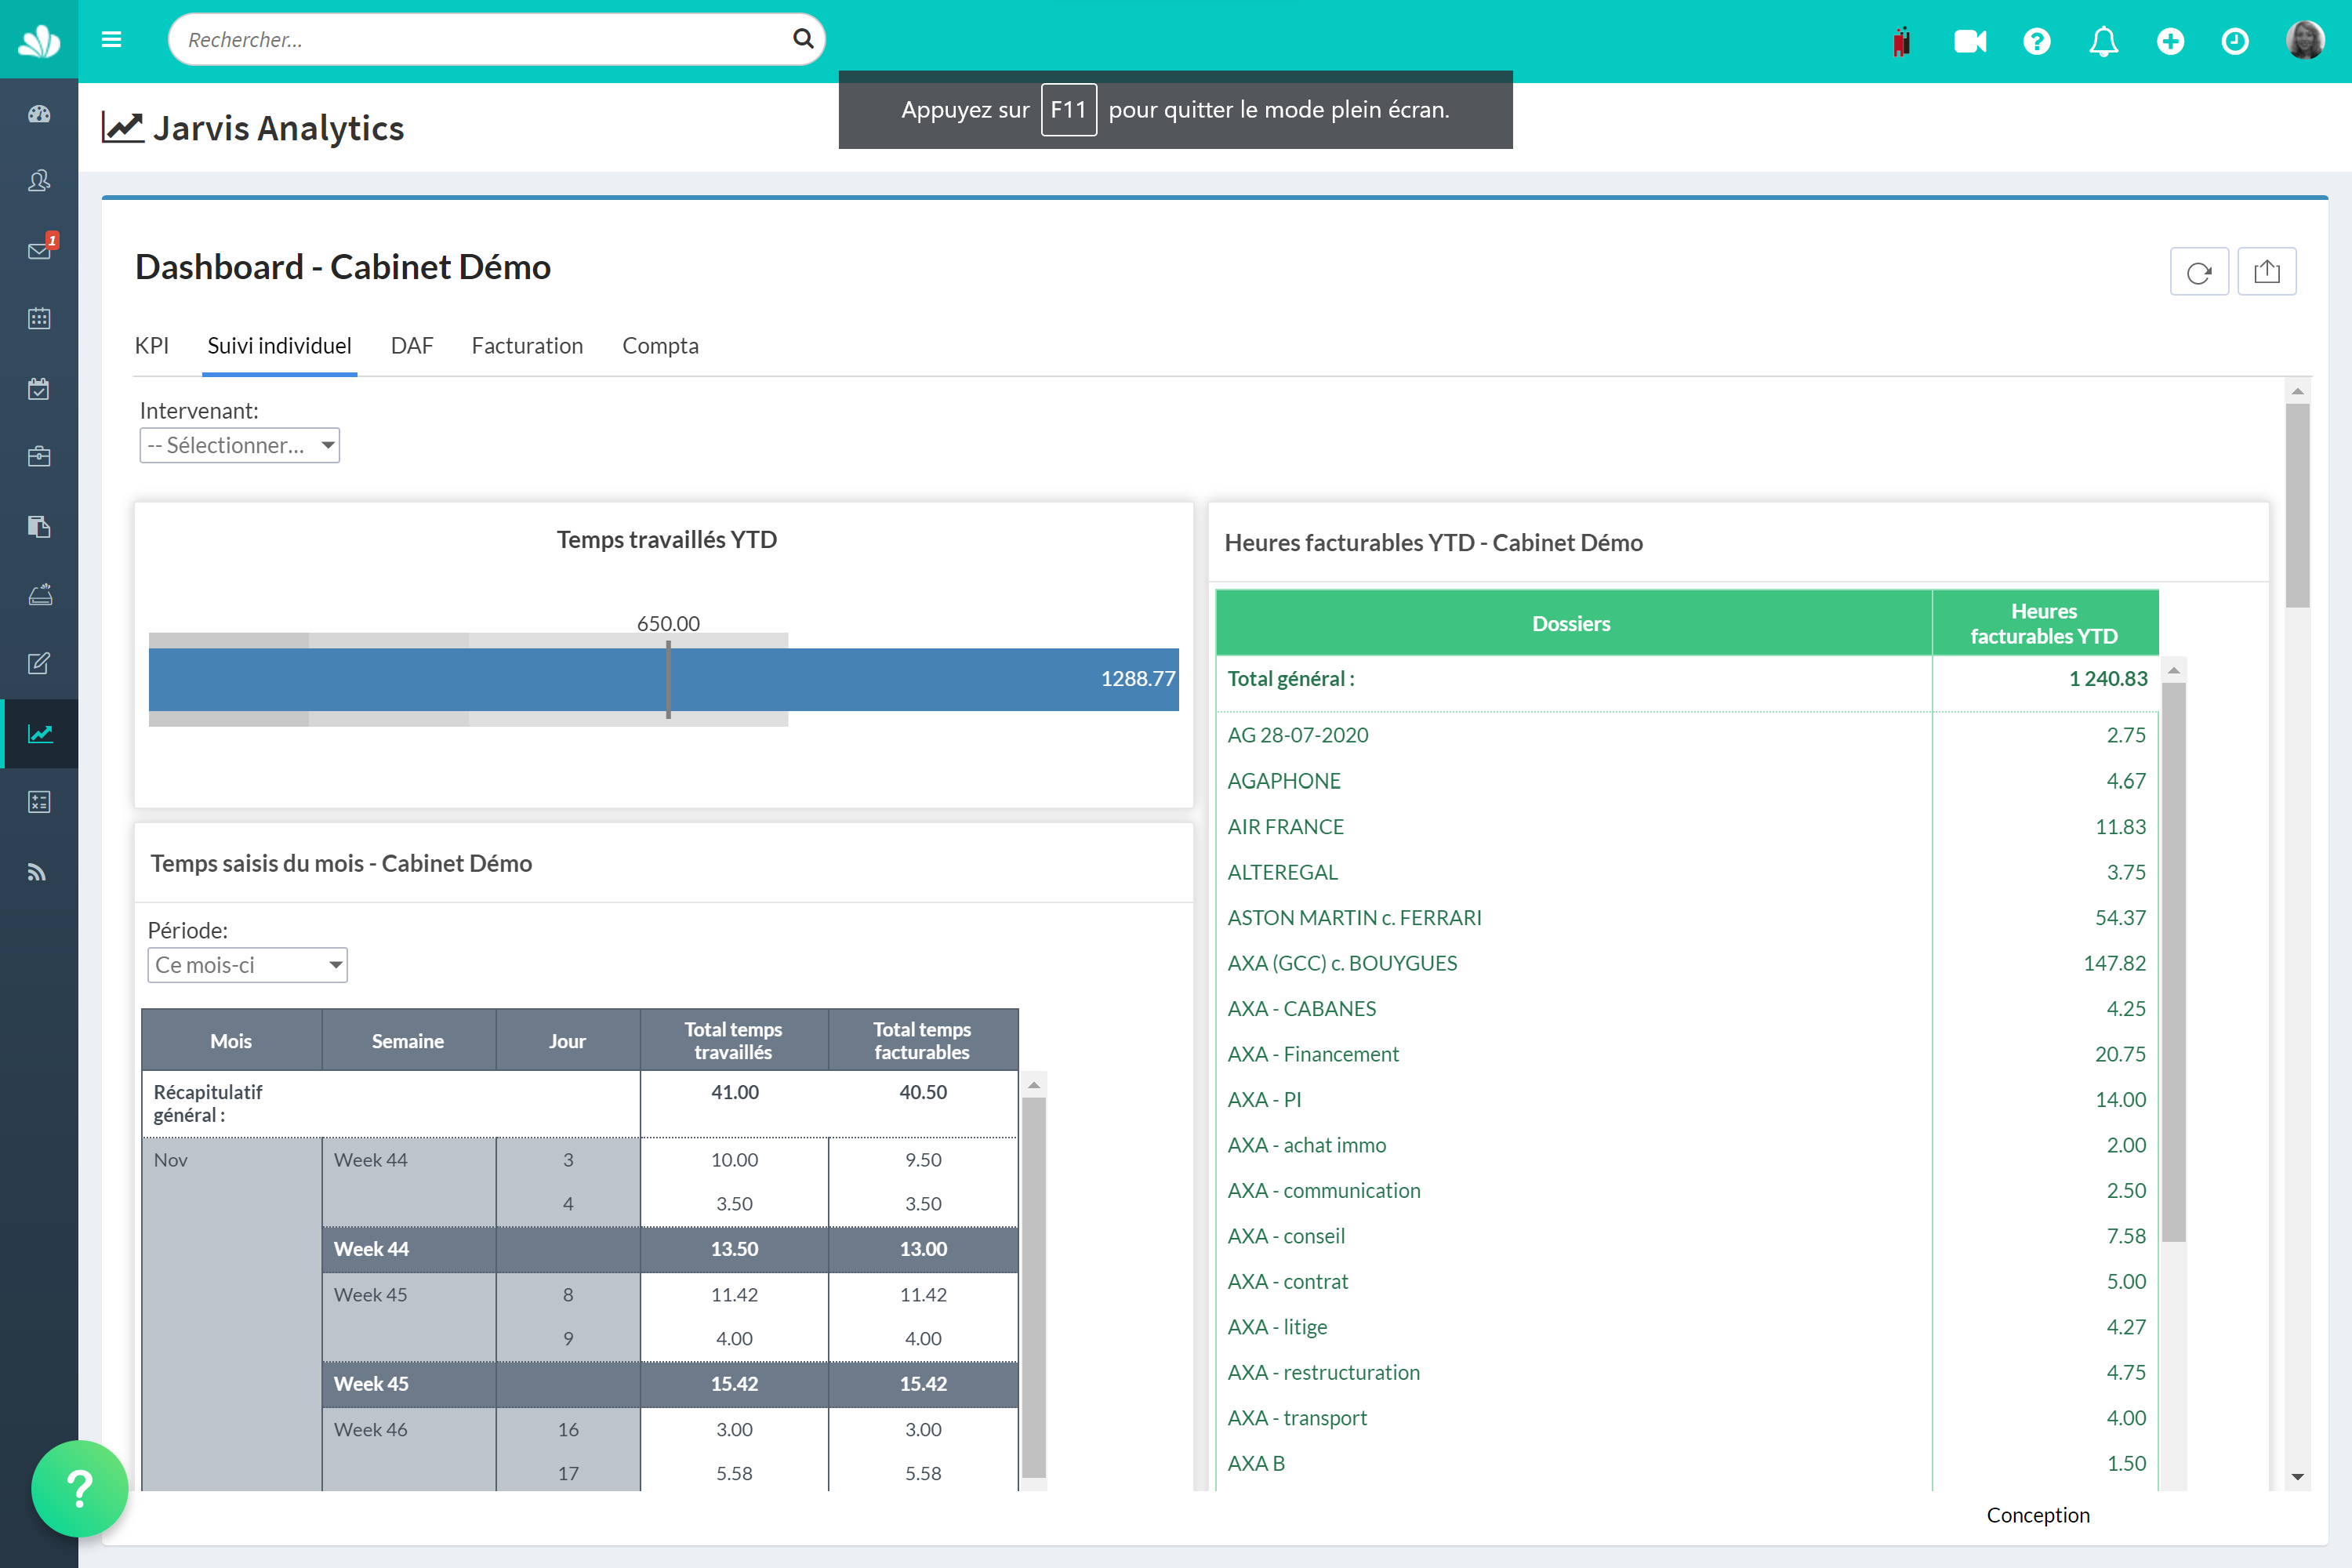Click main page scrollbar up arrow
Viewport: 2352px width, 1568px height.
2298,391
